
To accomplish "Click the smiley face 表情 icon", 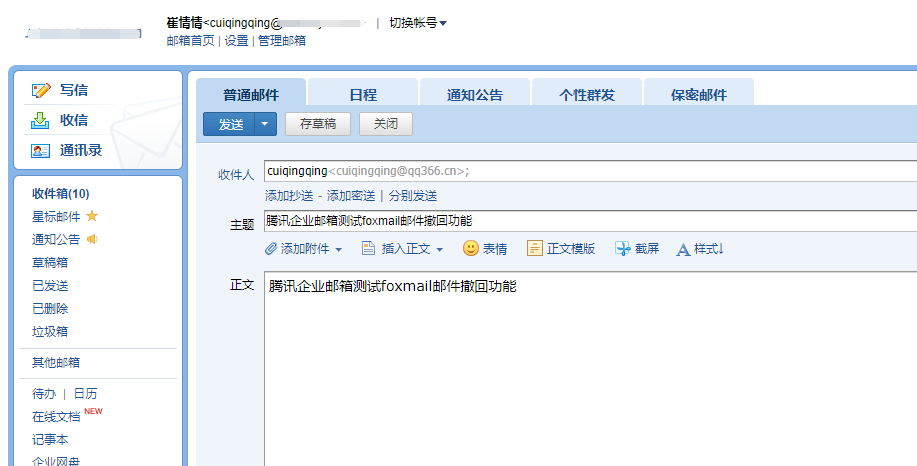I will (470, 248).
